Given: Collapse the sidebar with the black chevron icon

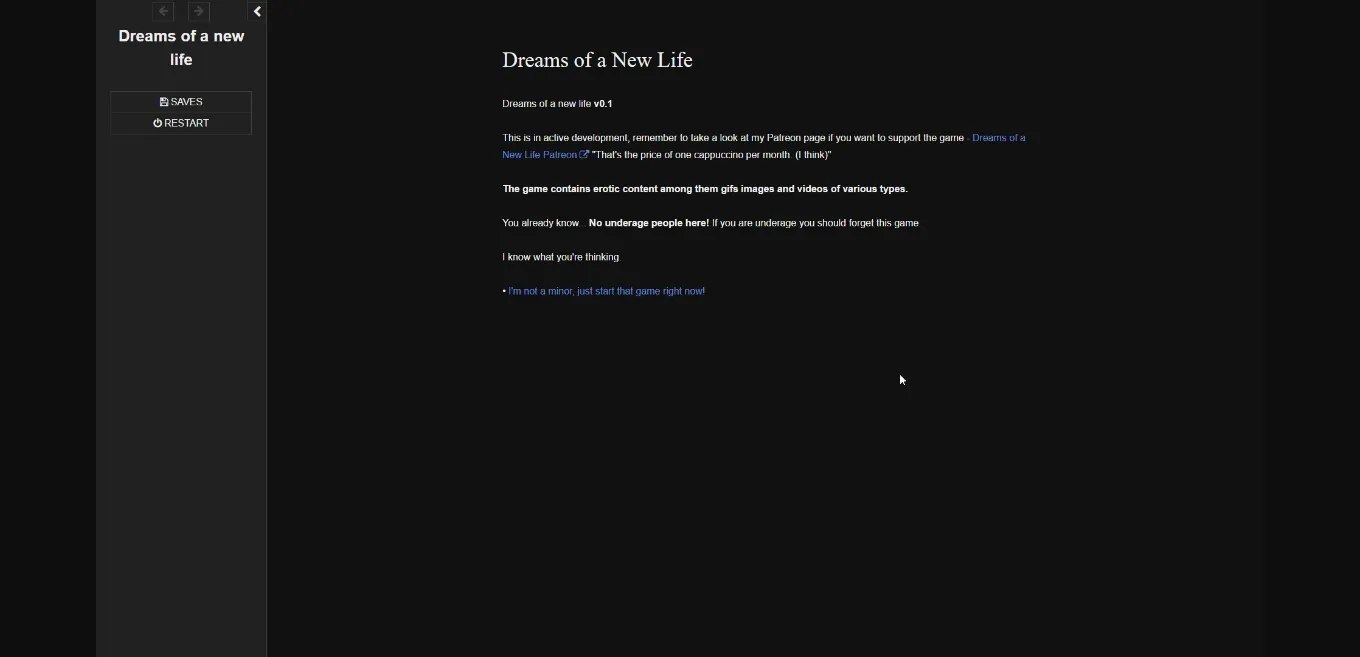Looking at the screenshot, I should pos(257,11).
